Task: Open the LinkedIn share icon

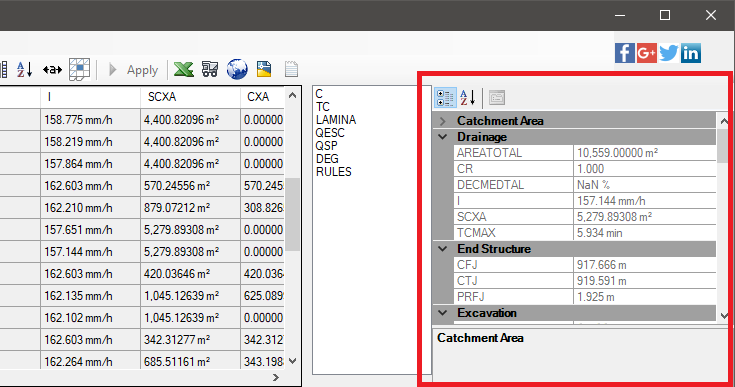Action: pos(691,53)
